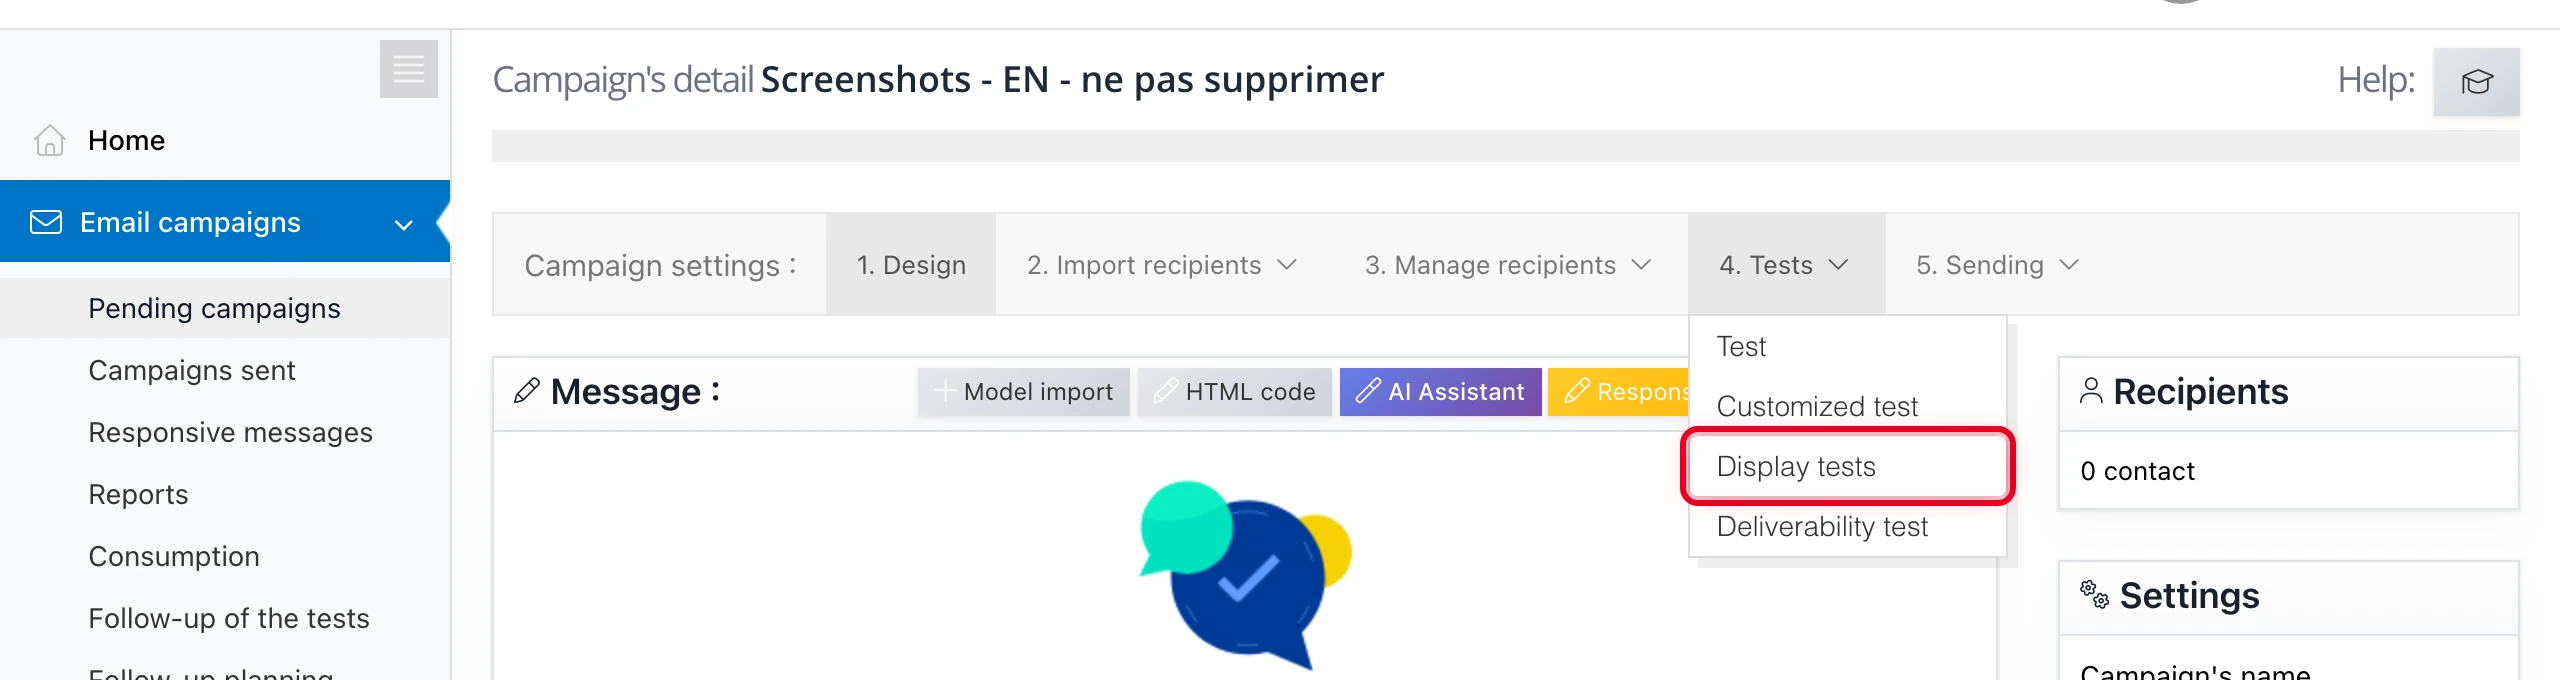This screenshot has height=680, width=2560.
Task: Click the hamburger menu icon atop the sidebar
Action: pos(407,69)
